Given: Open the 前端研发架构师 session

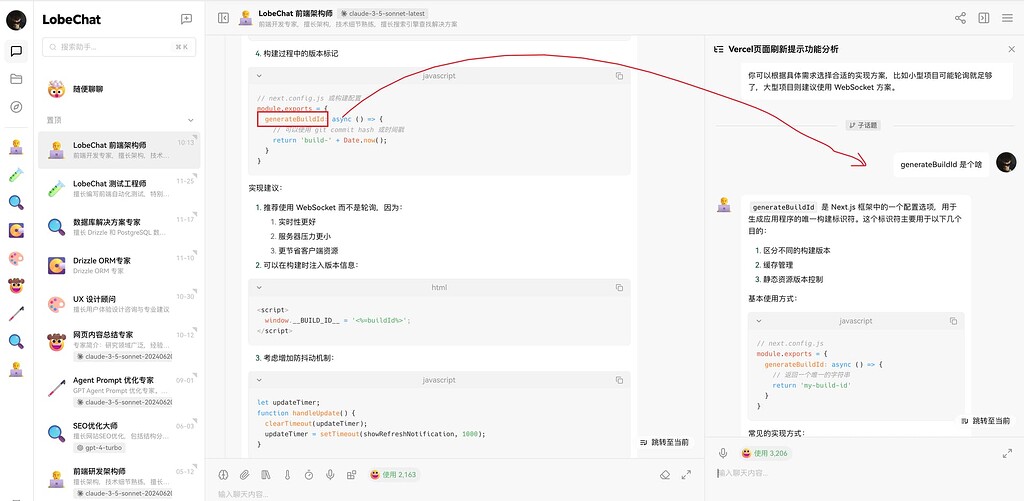Looking at the screenshot, I should click(x=119, y=481).
